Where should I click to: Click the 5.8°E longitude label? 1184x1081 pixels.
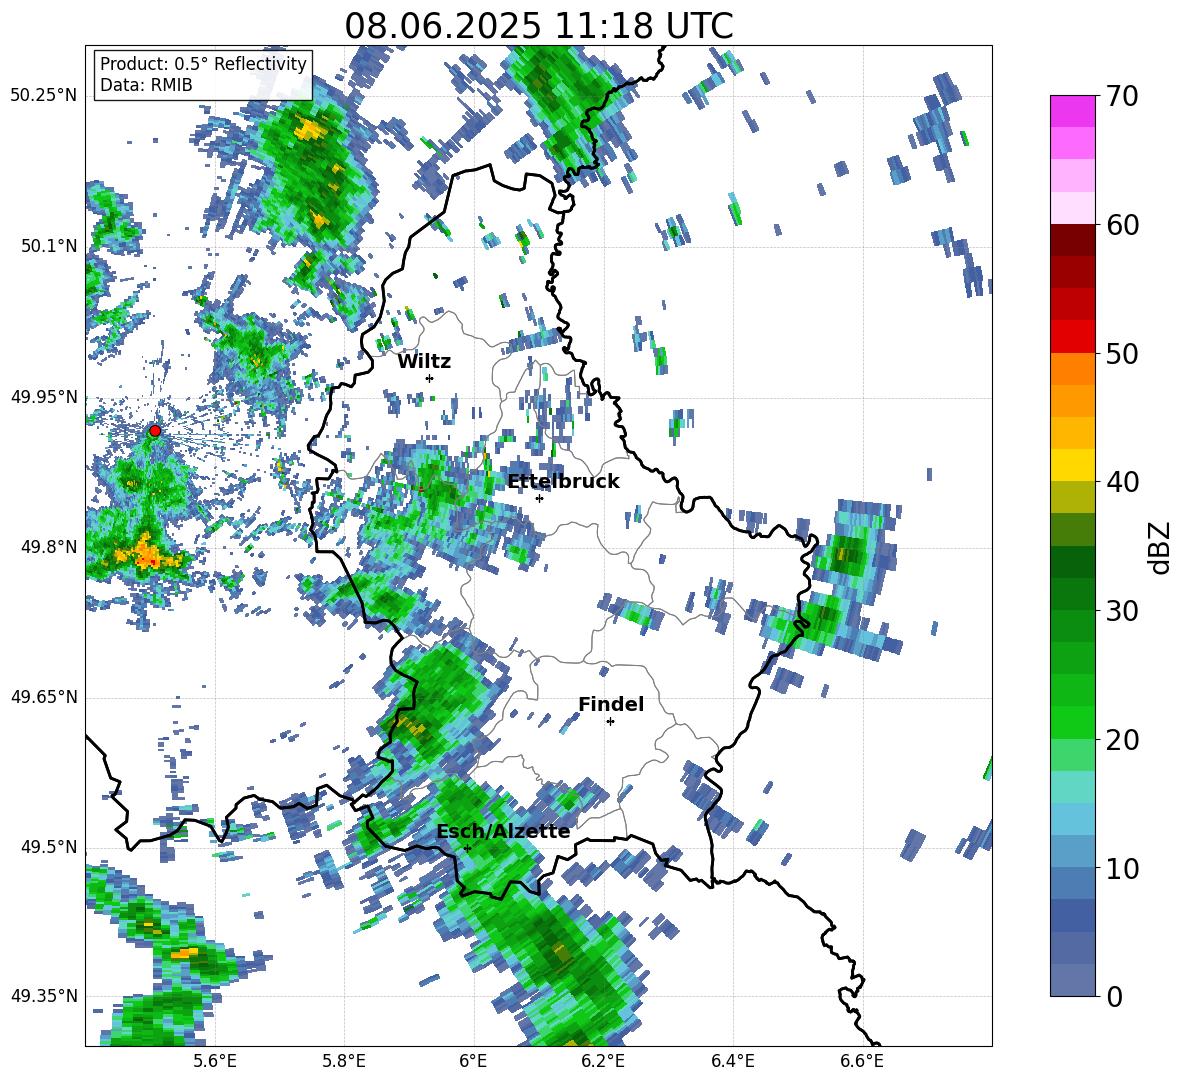[344, 1061]
